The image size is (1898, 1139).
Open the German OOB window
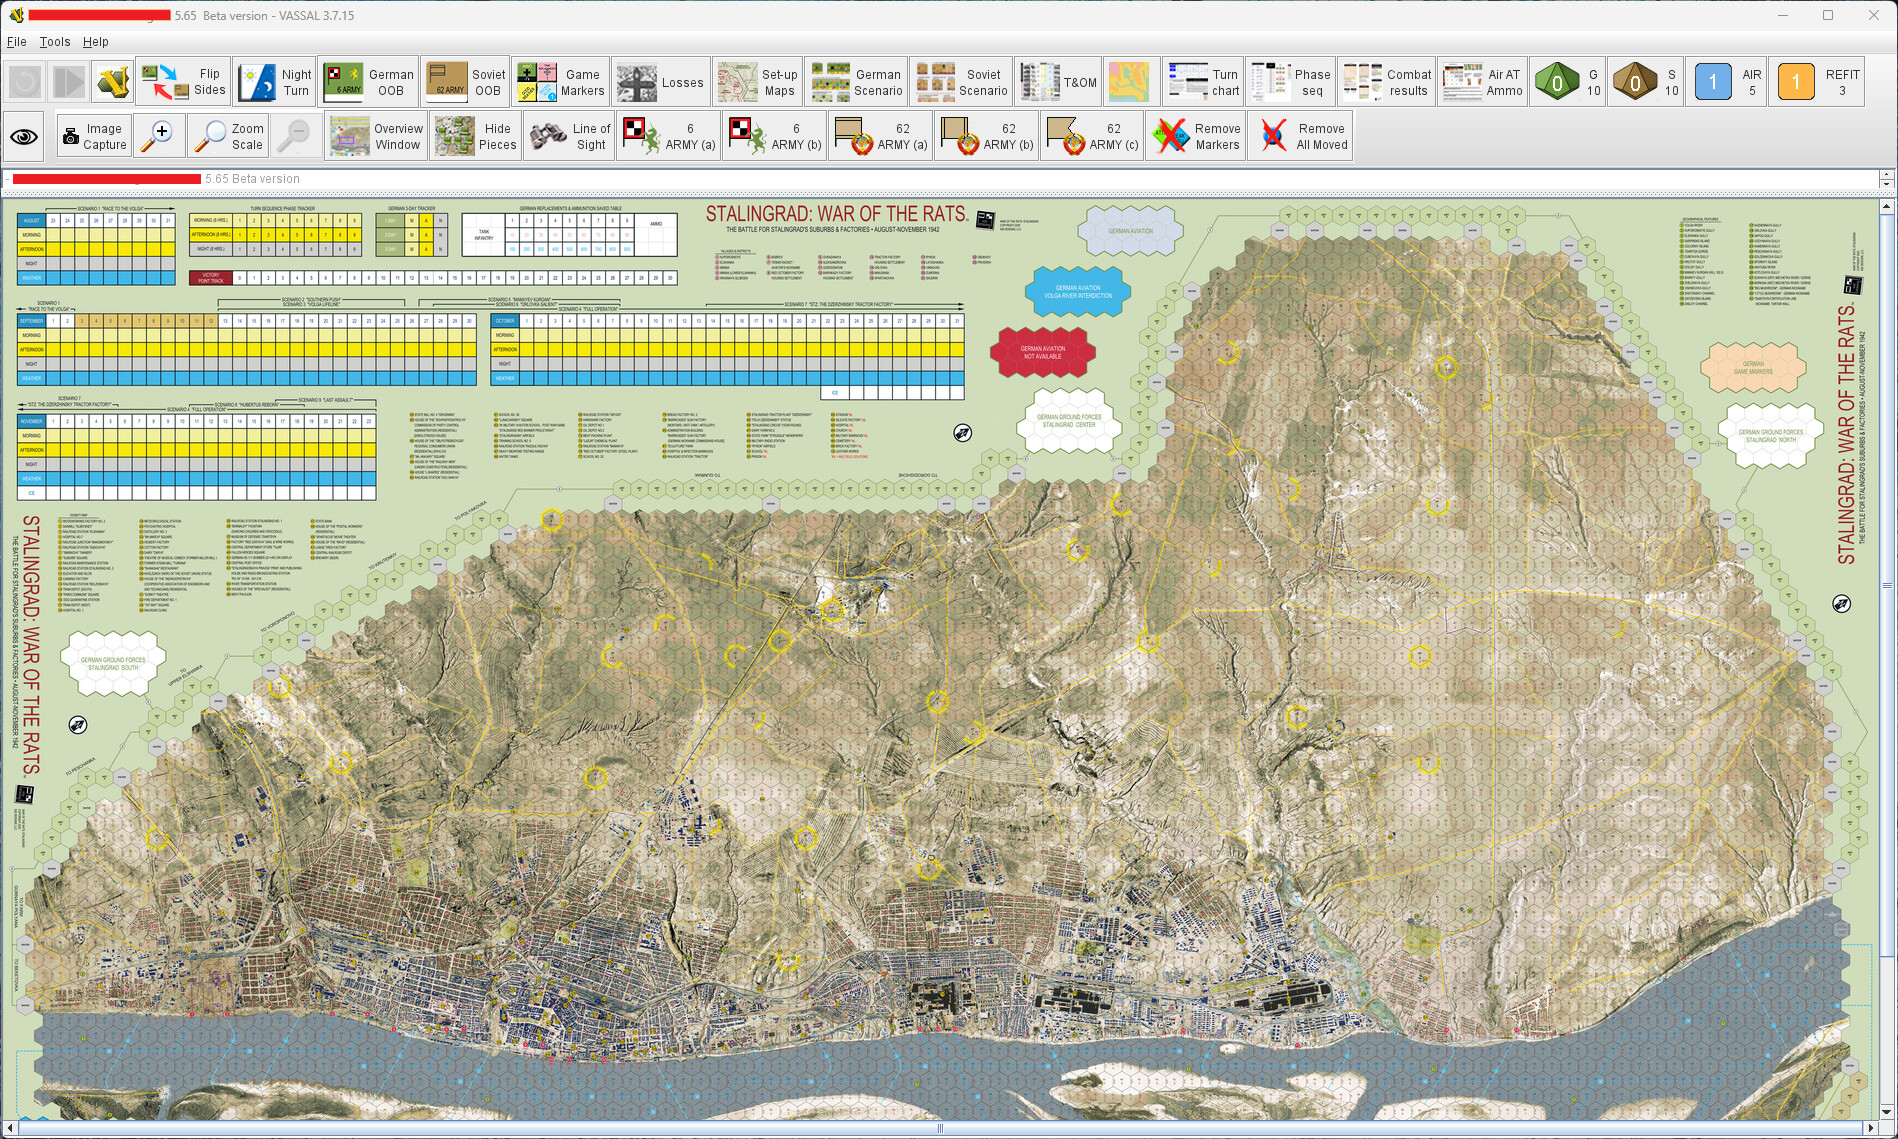pyautogui.click(x=368, y=82)
